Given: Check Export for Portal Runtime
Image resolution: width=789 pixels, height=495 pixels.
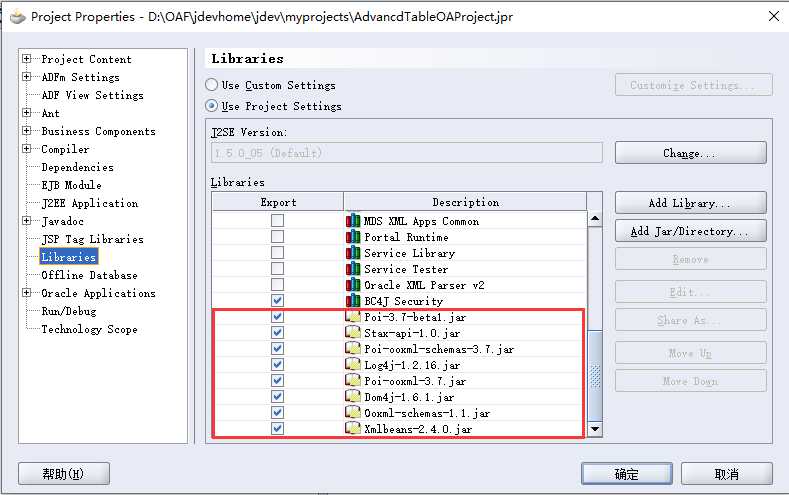Looking at the screenshot, I should [277, 236].
